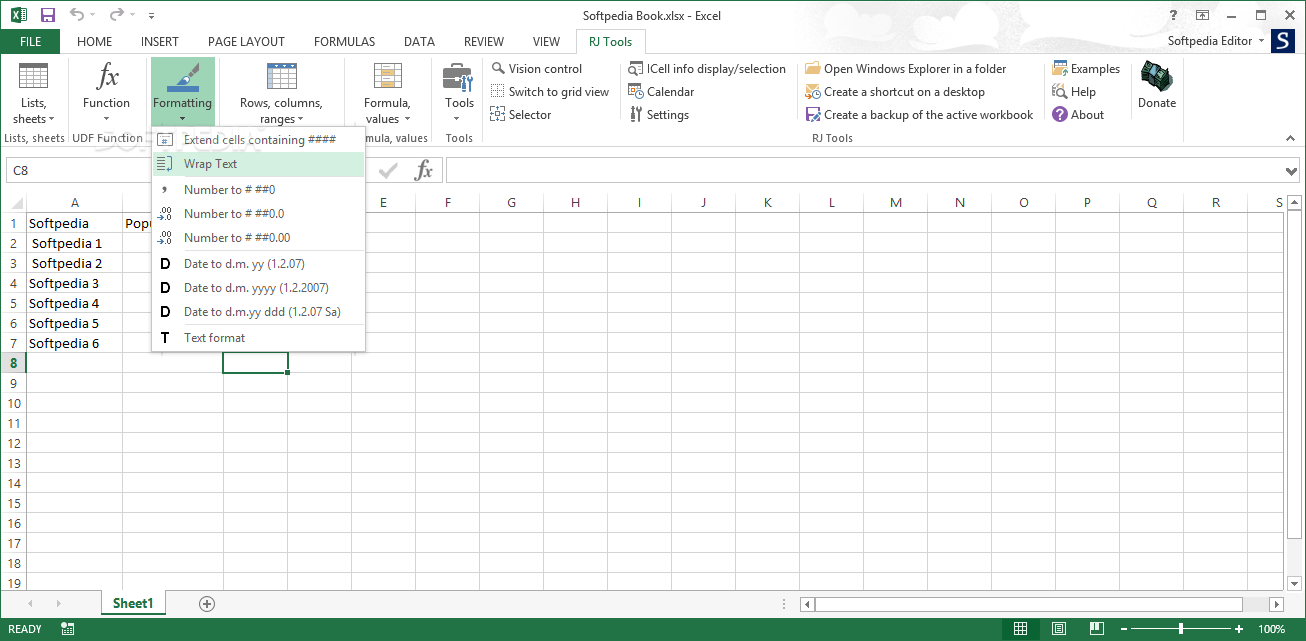Click the macro recording status bar icon
Viewport: 1306px width, 641px height.
tap(68, 629)
